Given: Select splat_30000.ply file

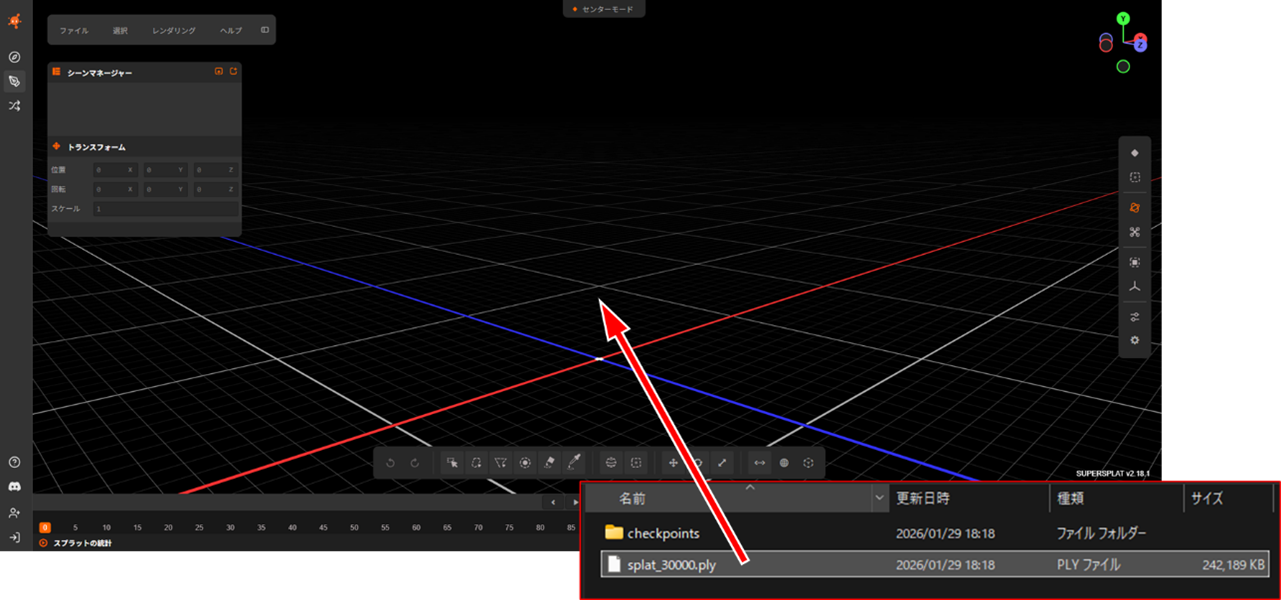Looking at the screenshot, I should point(670,565).
